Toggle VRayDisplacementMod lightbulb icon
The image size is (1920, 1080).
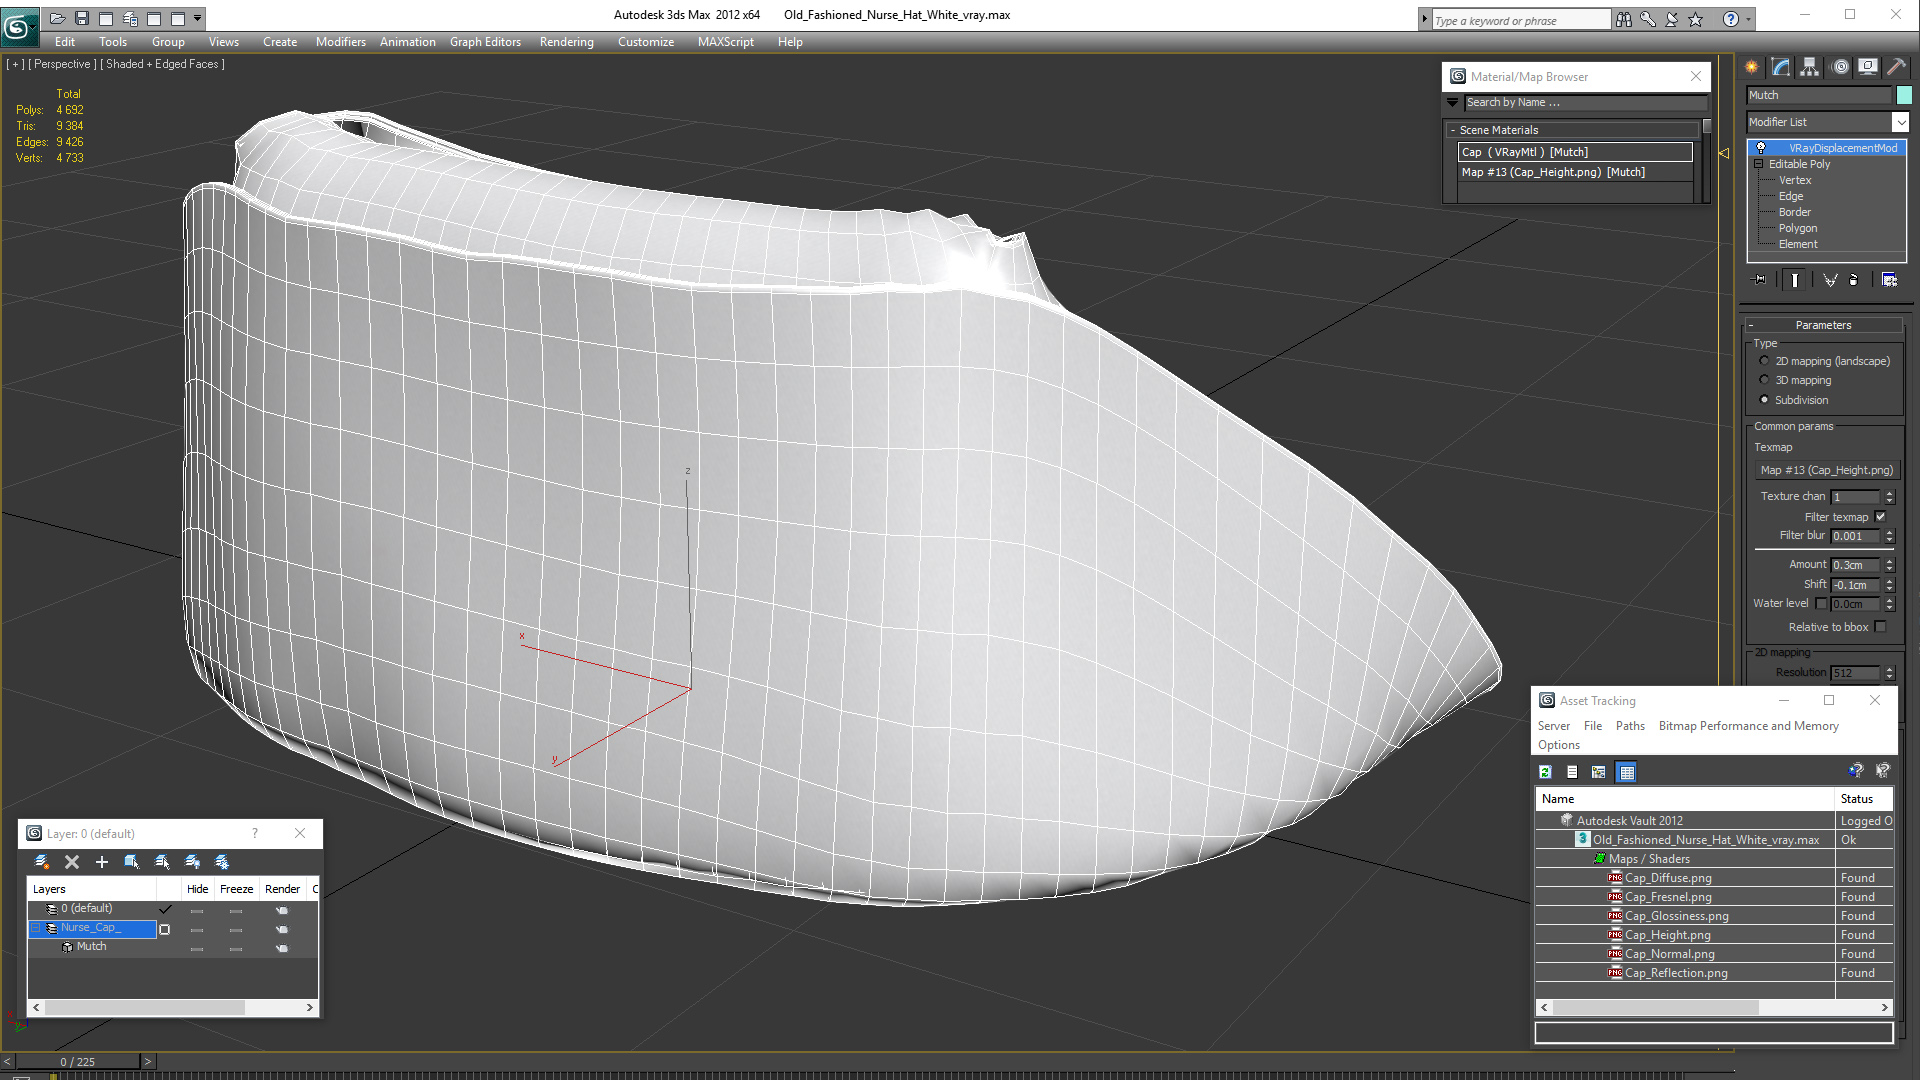pos(1761,148)
